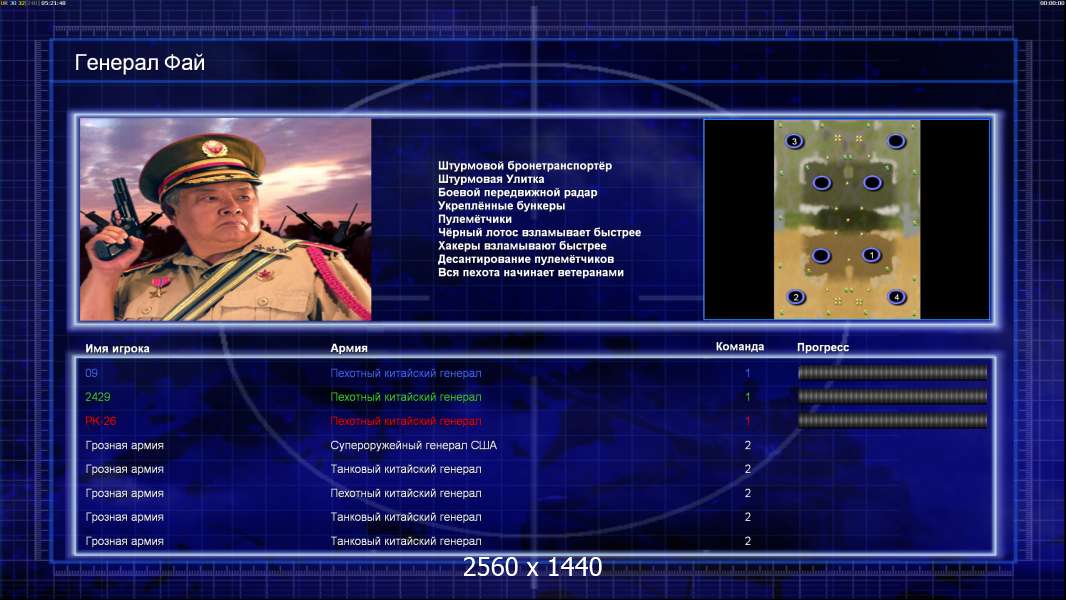Viewport: 1066px width, 600px height.
Task: Click the 'Прогресс' column header
Action: [823, 347]
